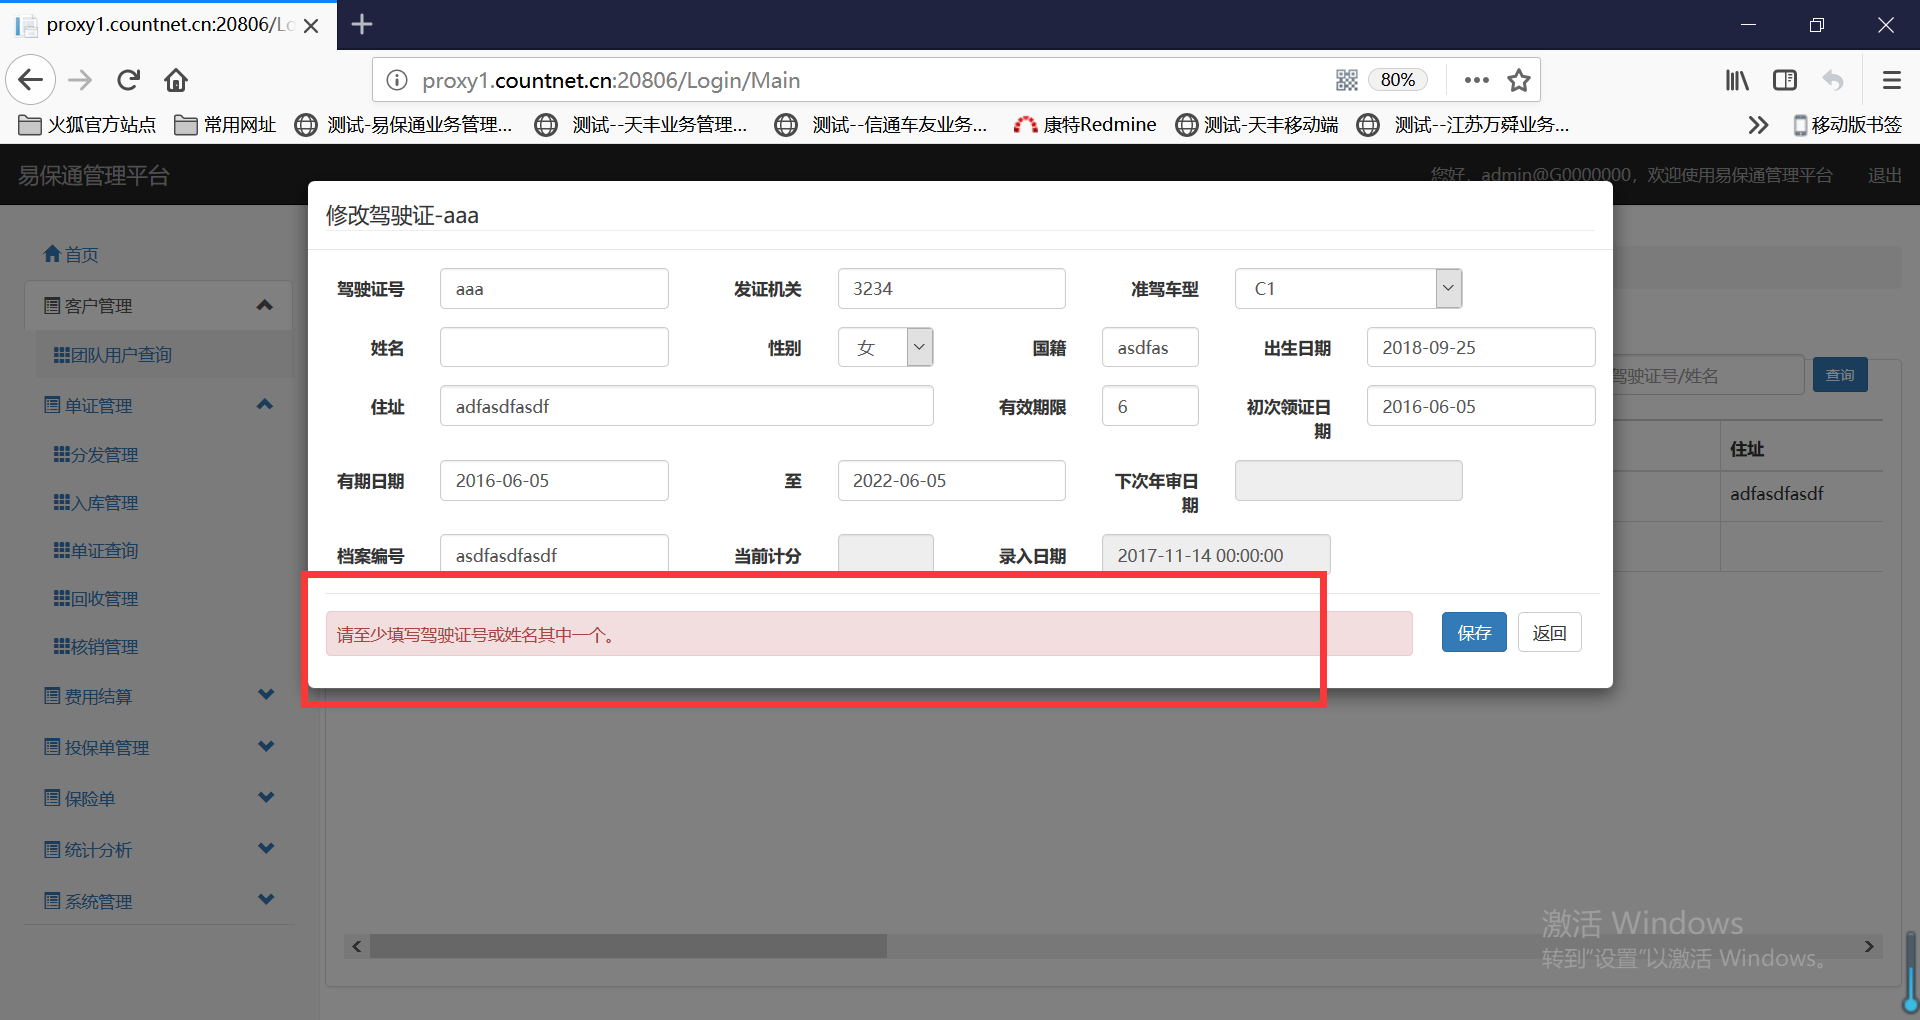Open 康特Redmine bookmark
1920x1020 pixels.
point(1085,125)
